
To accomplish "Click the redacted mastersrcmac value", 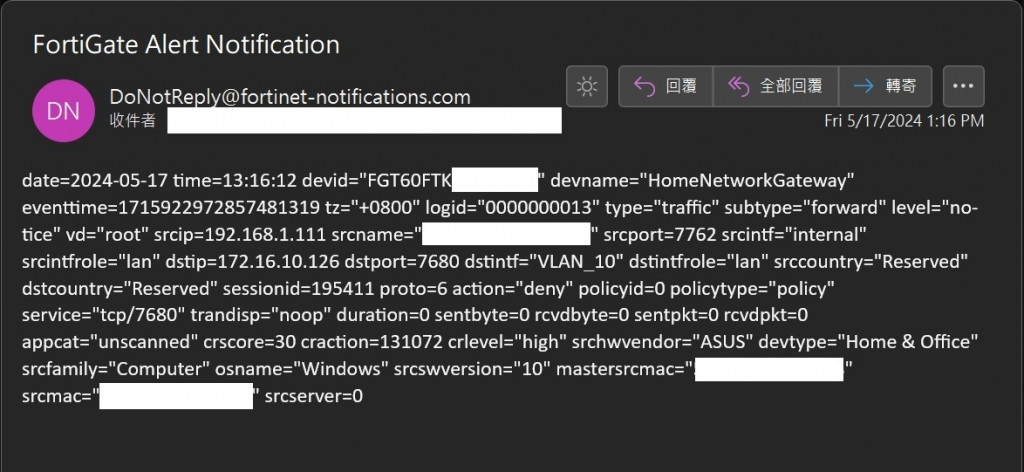I will coord(769,370).
